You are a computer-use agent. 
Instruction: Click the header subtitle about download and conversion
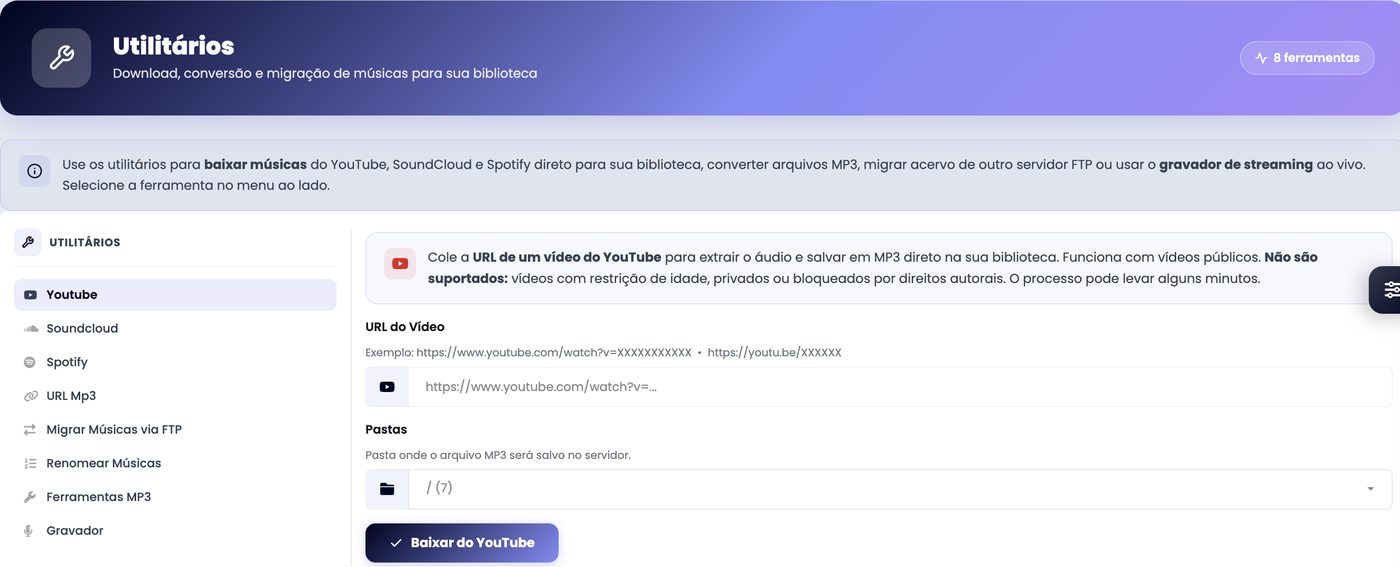tap(325, 73)
